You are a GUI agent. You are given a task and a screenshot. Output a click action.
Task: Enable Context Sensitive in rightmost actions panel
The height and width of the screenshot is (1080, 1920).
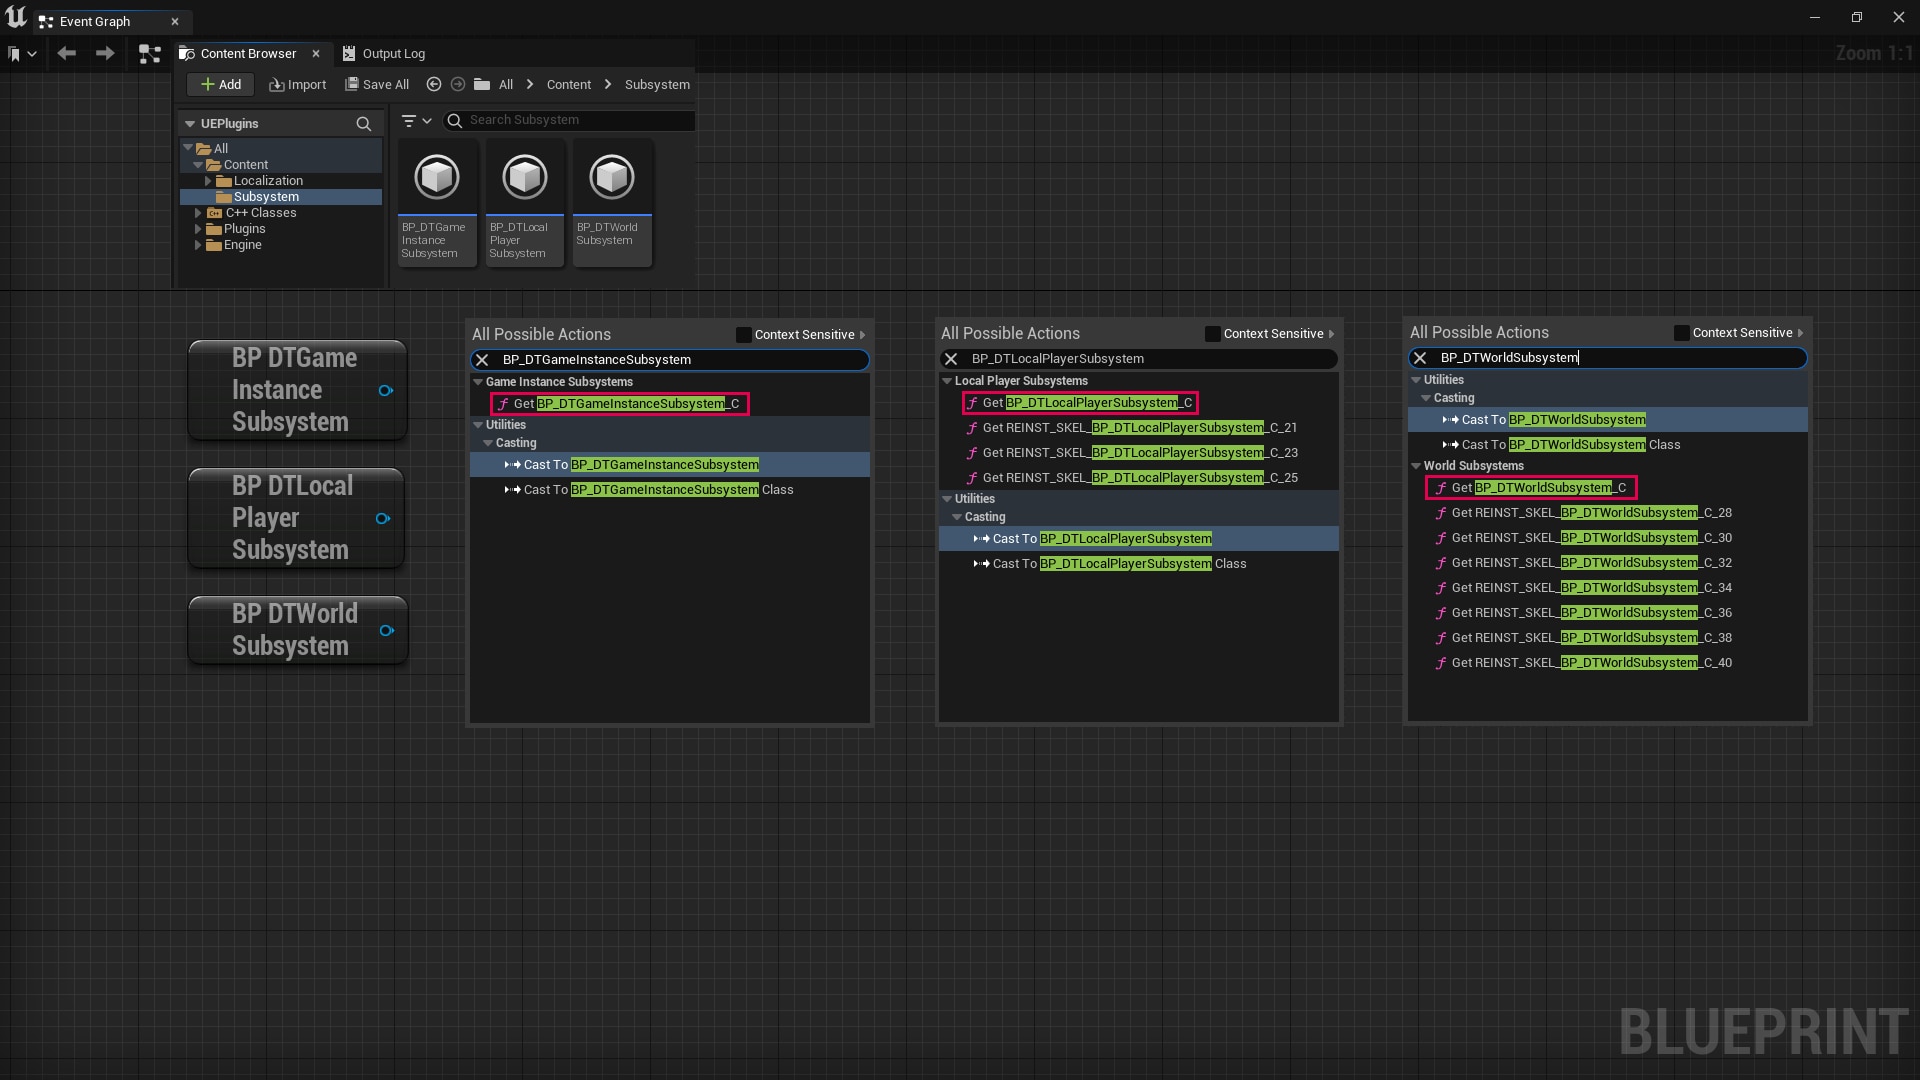click(1683, 333)
